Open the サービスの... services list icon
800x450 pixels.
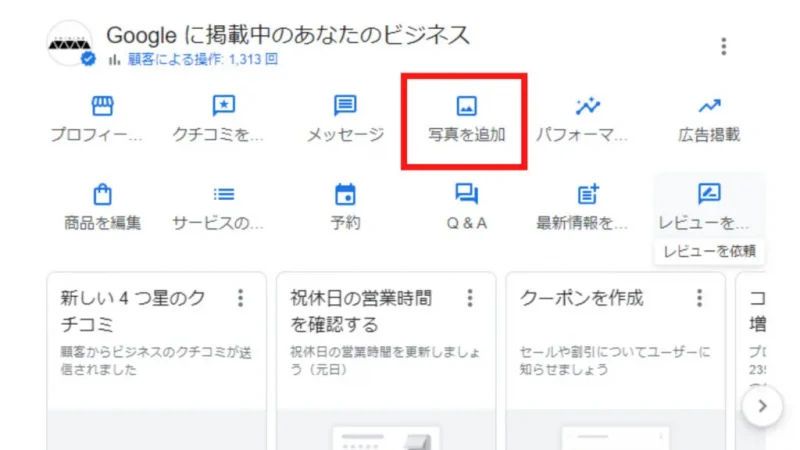(x=223, y=194)
